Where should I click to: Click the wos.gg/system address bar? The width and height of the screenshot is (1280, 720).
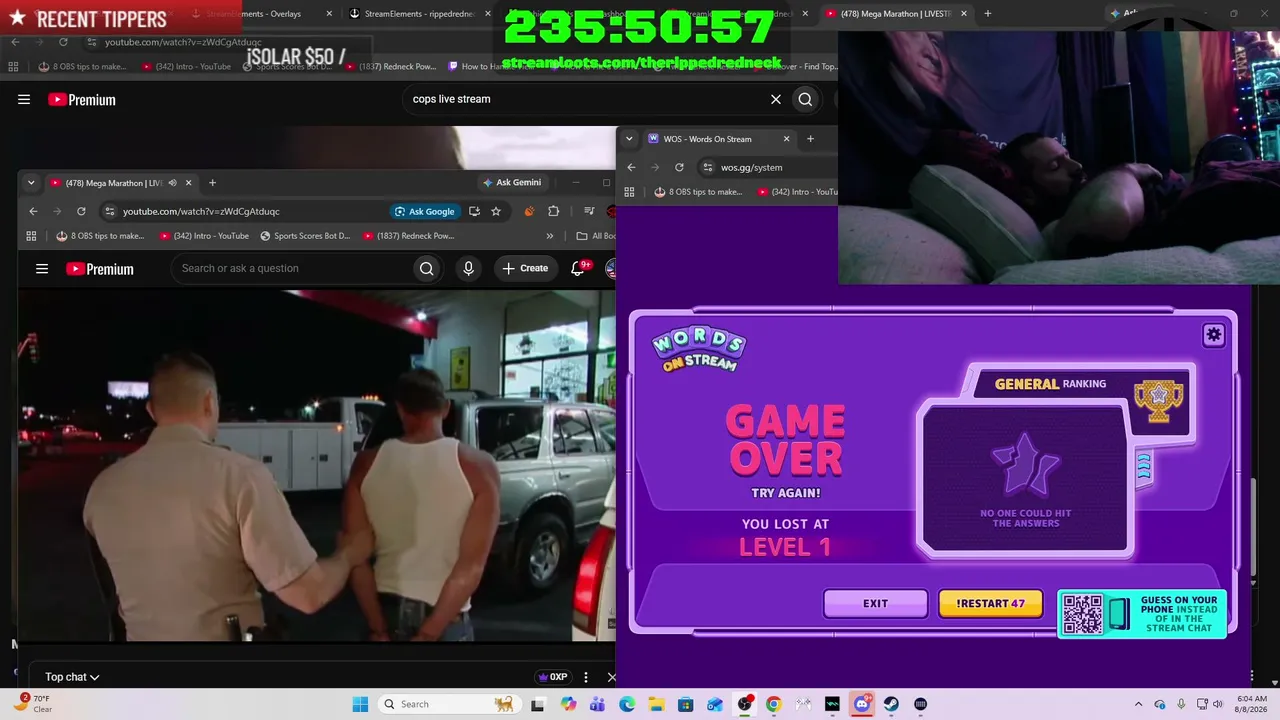767,167
